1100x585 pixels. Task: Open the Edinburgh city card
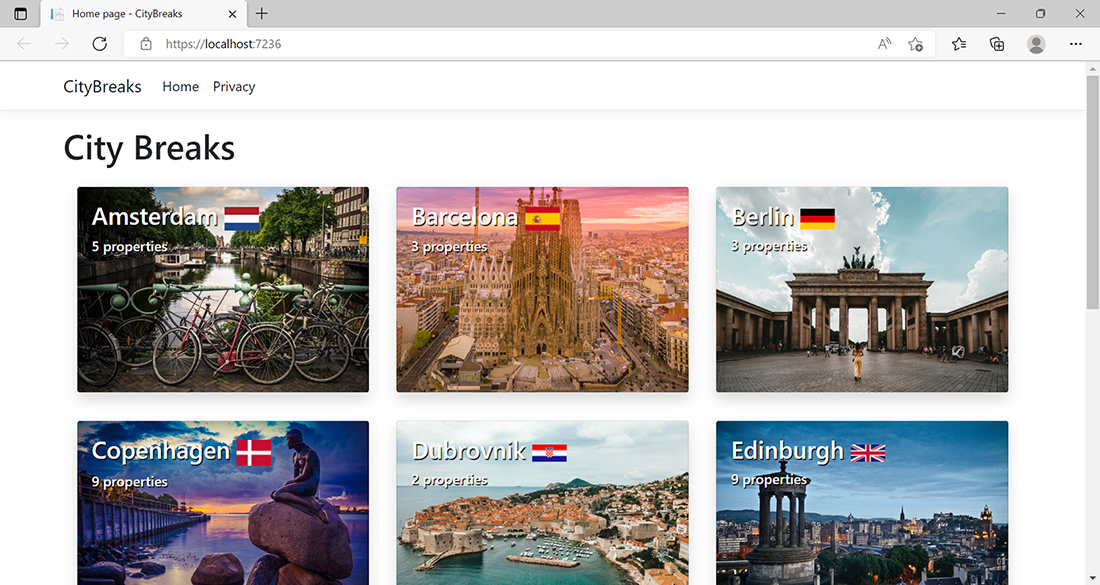click(861, 502)
